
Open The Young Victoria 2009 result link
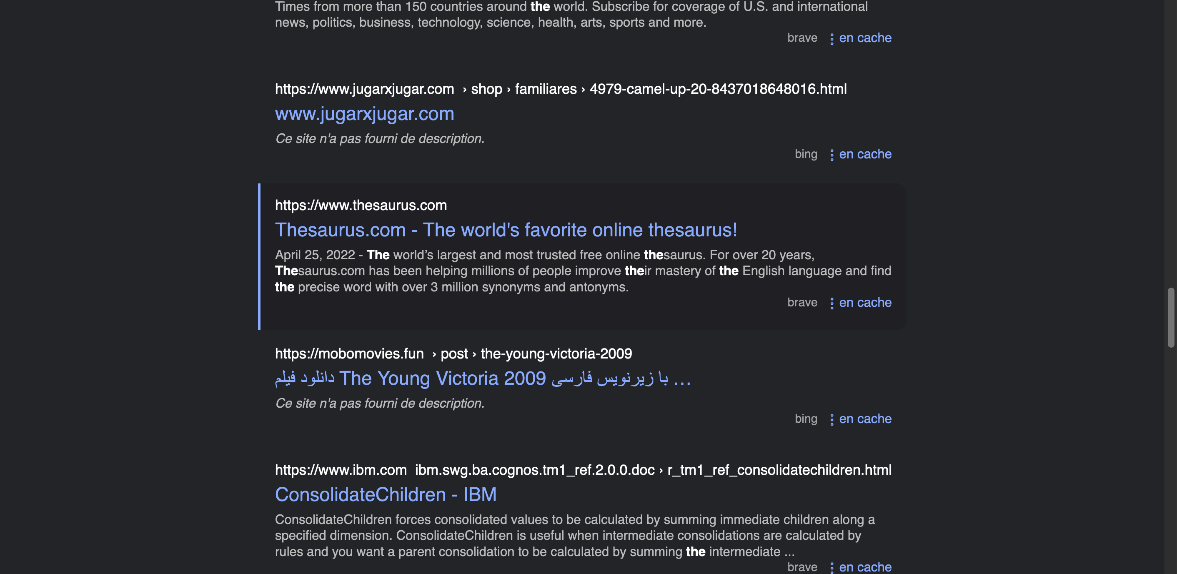(x=482, y=379)
